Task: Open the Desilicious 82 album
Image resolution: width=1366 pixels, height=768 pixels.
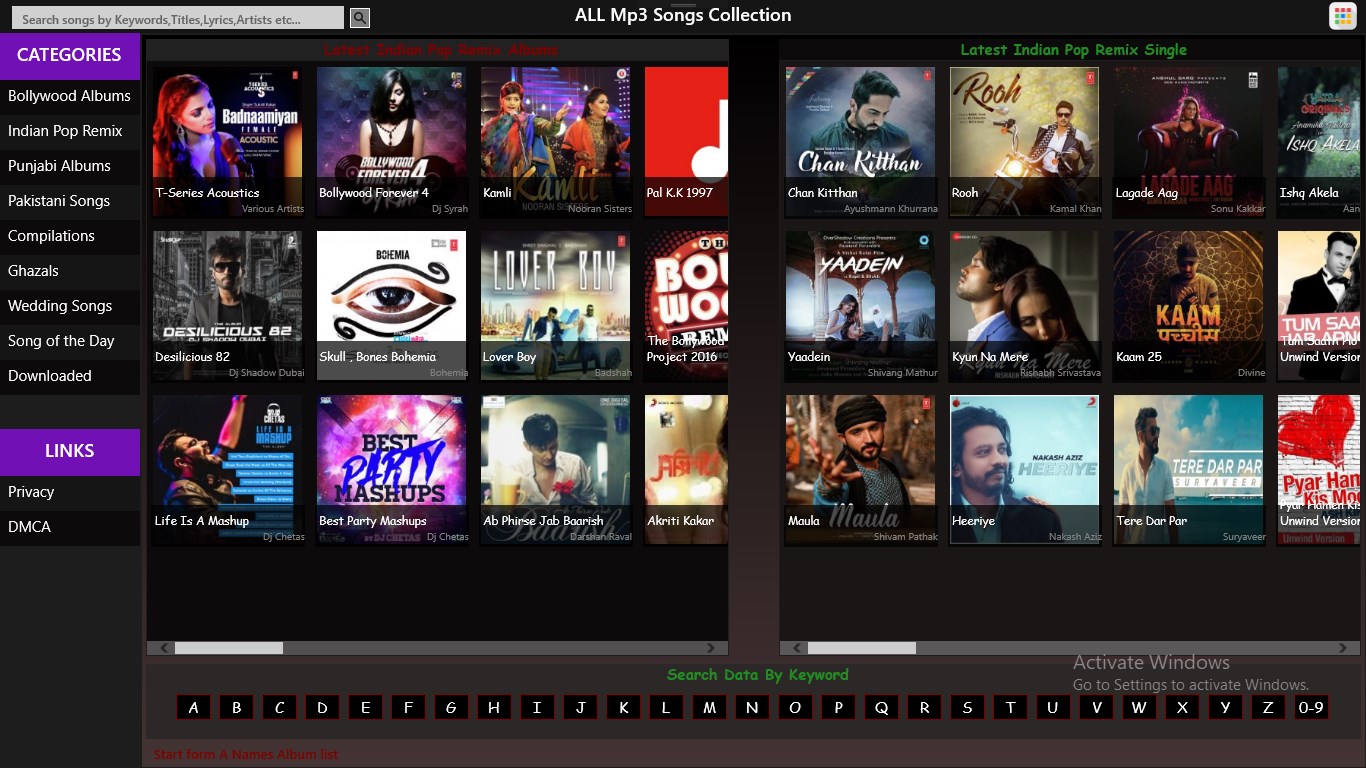Action: tap(227, 306)
